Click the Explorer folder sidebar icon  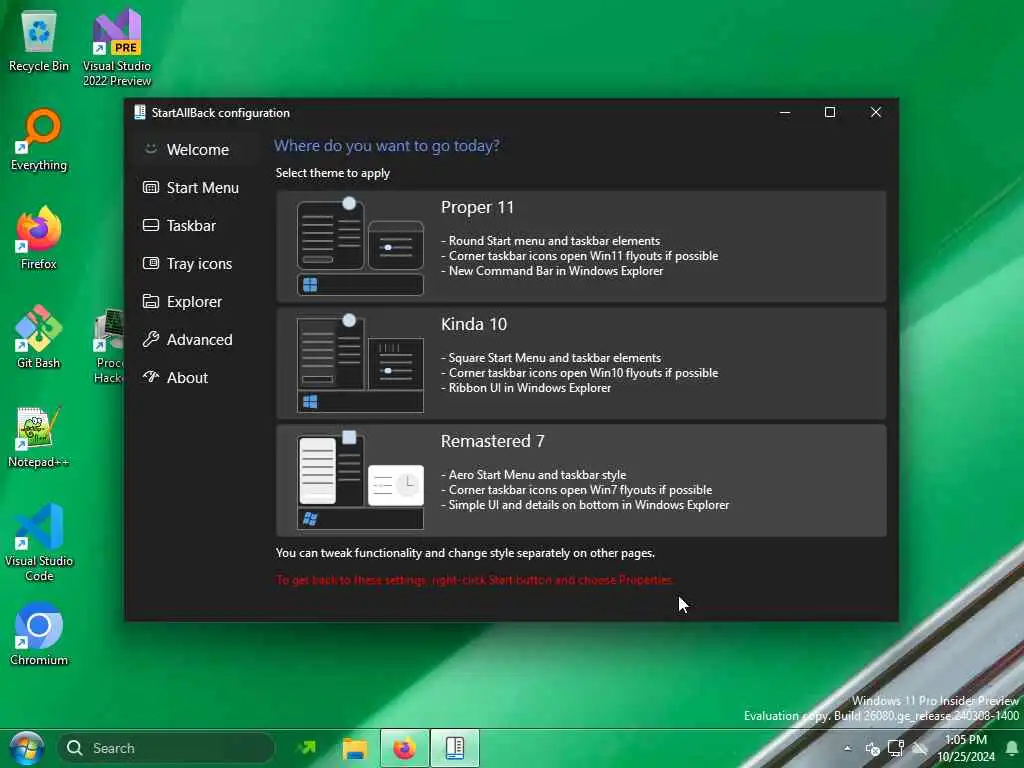coord(151,301)
